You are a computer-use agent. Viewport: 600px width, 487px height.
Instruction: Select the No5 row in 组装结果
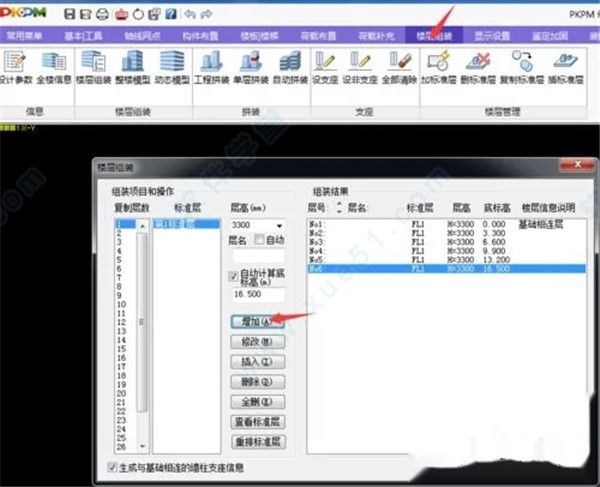[446, 260]
